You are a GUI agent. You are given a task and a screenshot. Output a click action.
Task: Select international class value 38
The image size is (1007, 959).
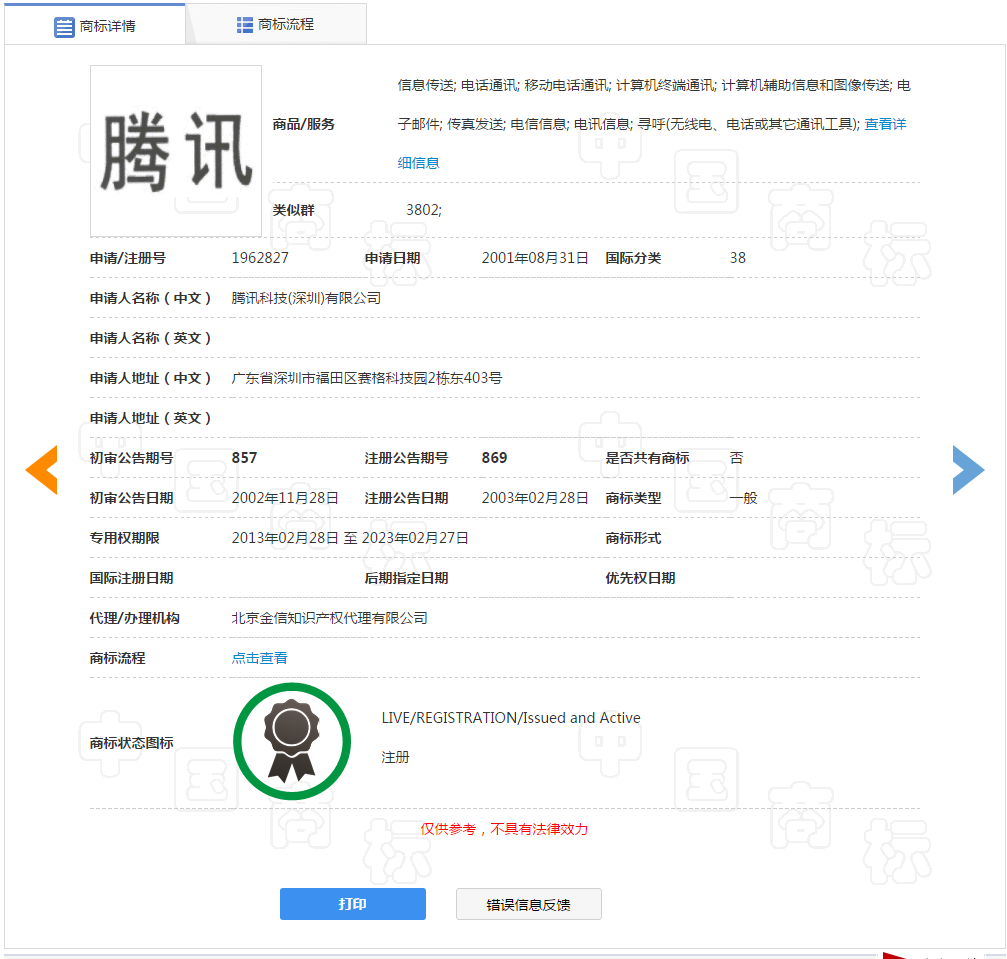[x=738, y=258]
